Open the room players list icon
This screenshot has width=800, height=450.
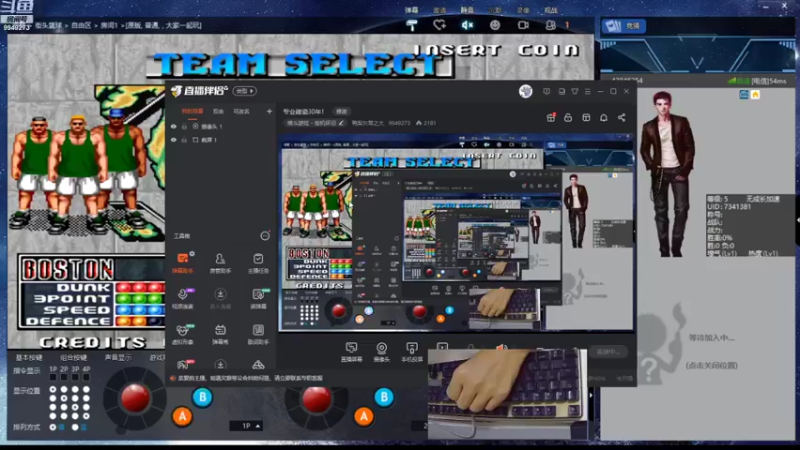[551, 25]
